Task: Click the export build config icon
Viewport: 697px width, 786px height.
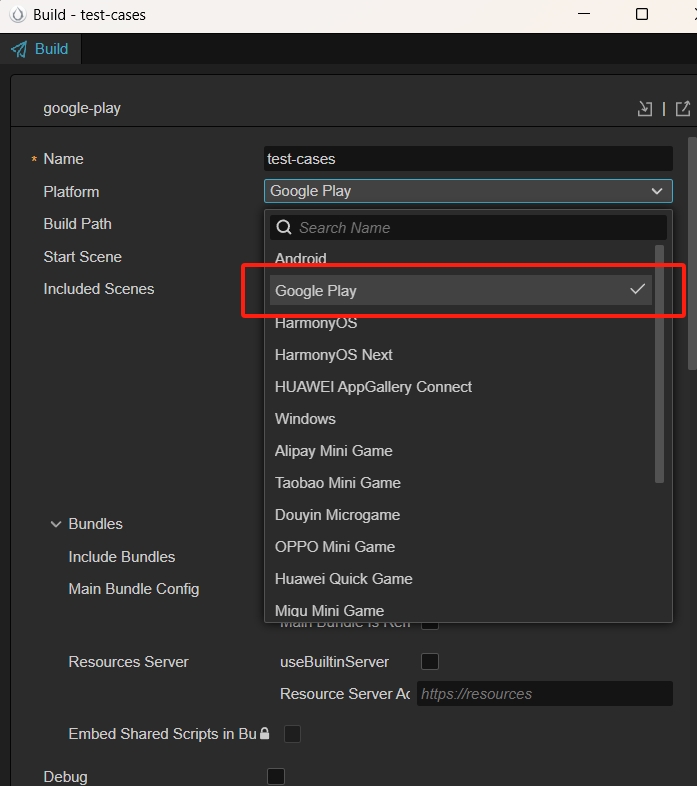Action: (683, 108)
